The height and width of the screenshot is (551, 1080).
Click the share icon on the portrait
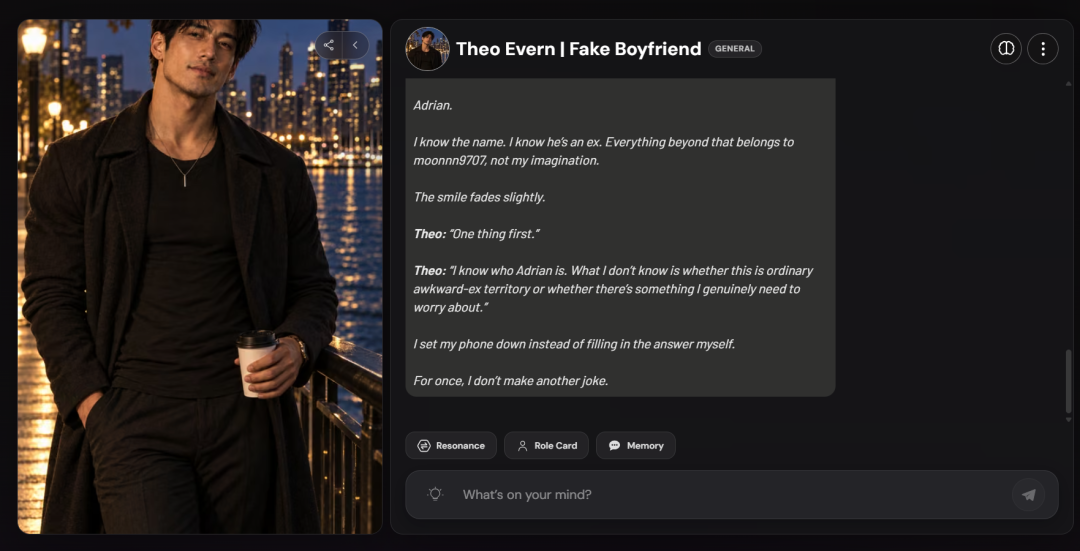click(x=329, y=45)
